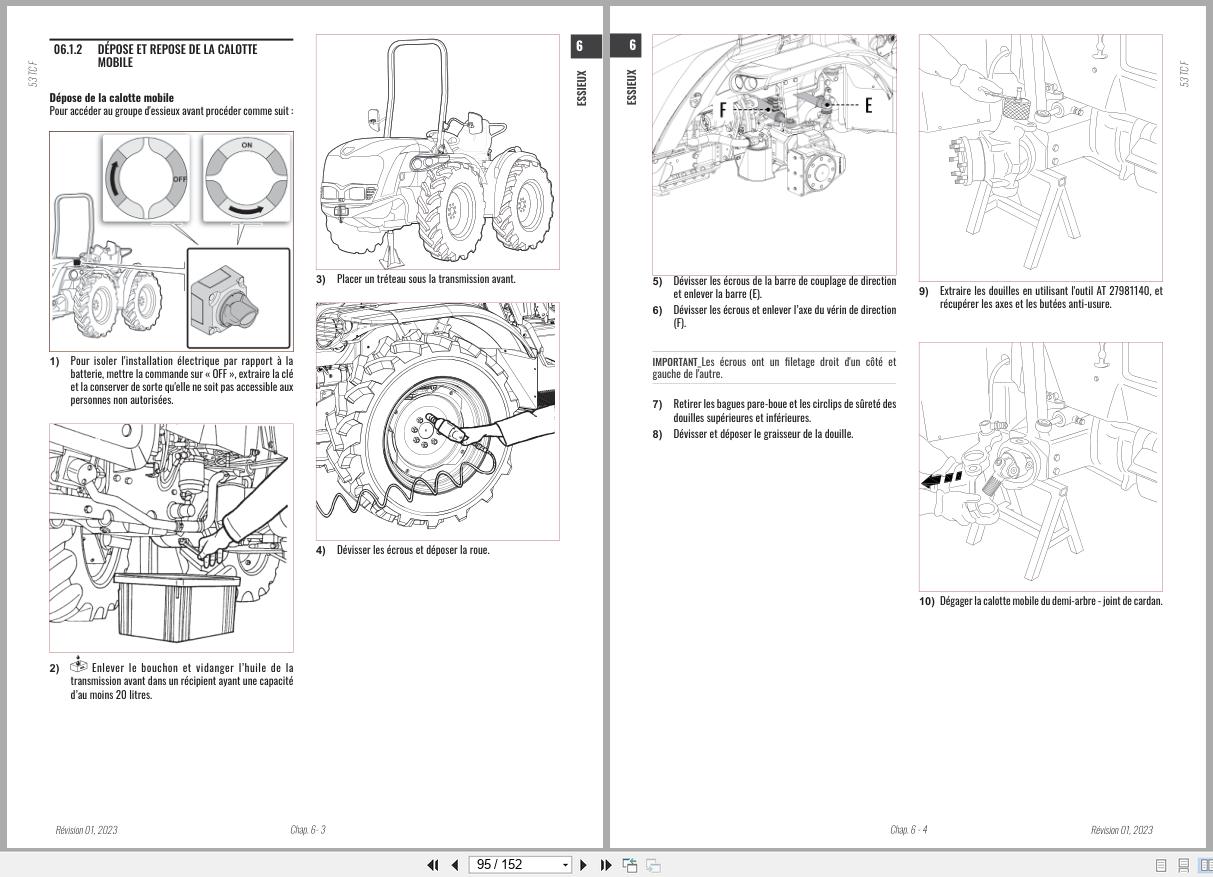Click the mobile cap removal illustration with arrow
1213x877 pixels.
[x=1041, y=467]
